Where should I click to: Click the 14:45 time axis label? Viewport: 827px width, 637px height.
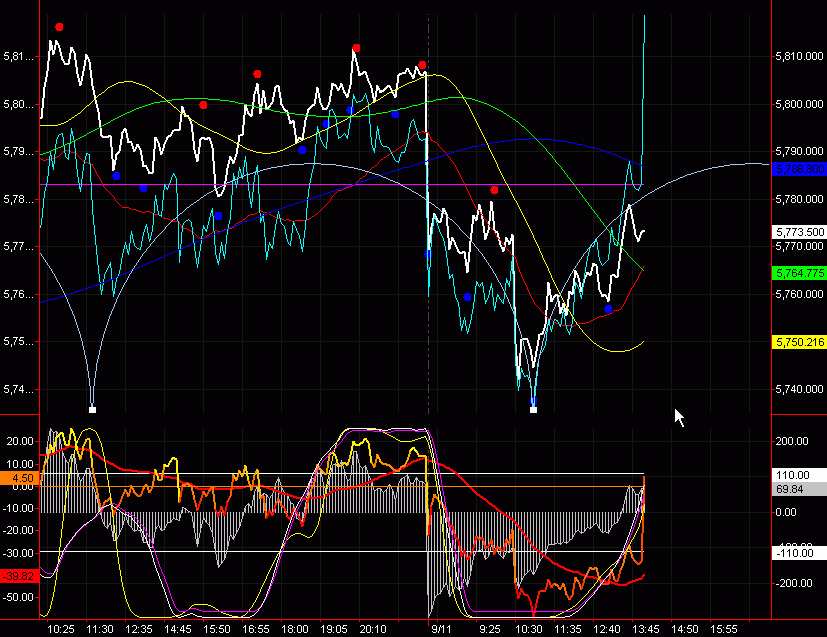pos(178,629)
